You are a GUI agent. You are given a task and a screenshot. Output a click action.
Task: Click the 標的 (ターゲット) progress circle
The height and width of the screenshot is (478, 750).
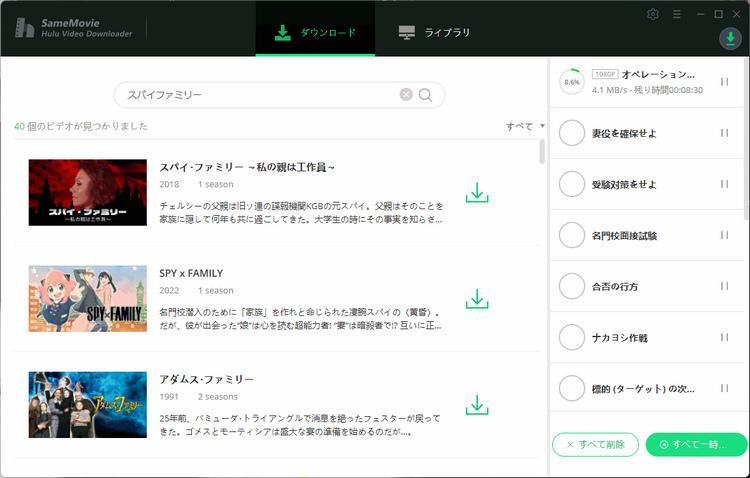click(572, 389)
